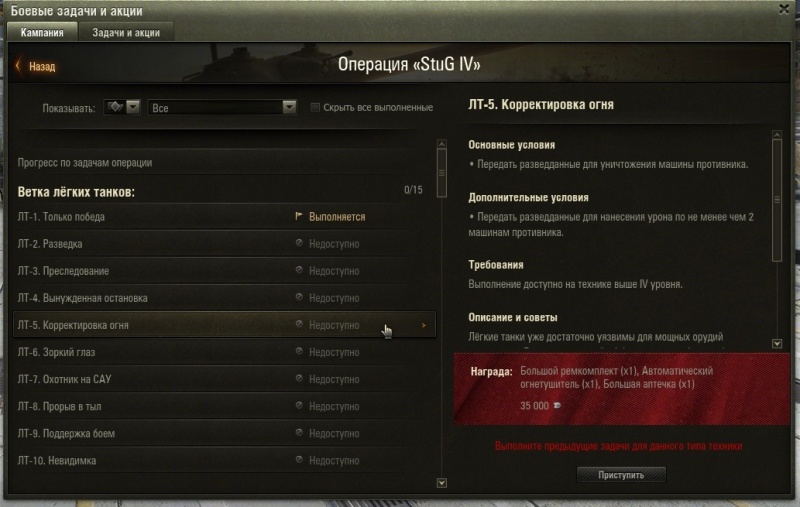Click the Приступить button

tap(621, 475)
